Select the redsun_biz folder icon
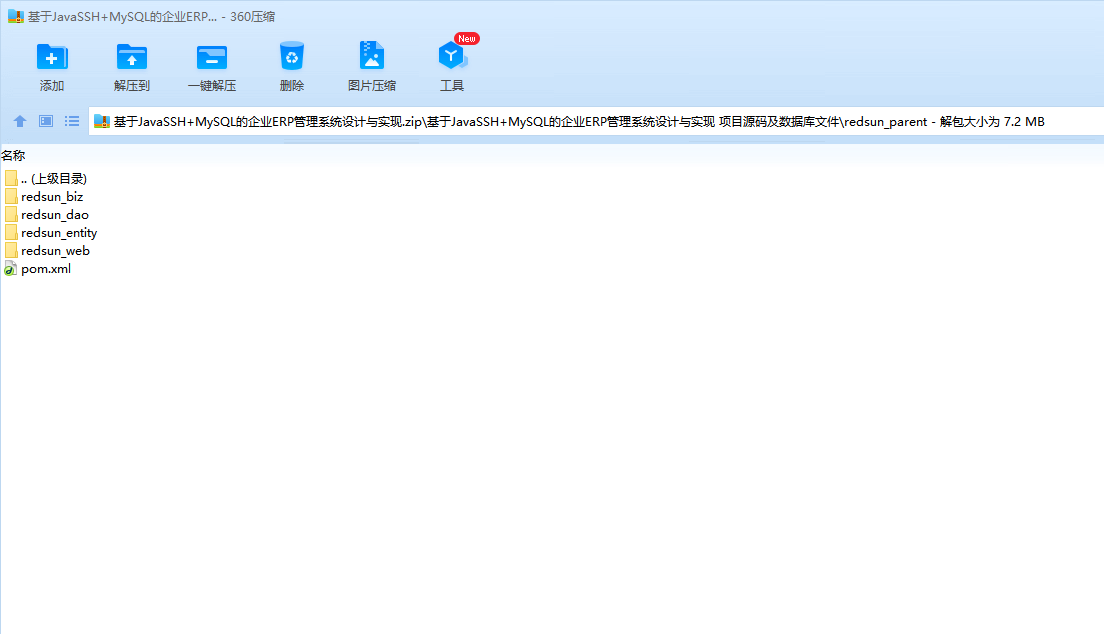This screenshot has width=1104, height=634. pyautogui.click(x=11, y=197)
